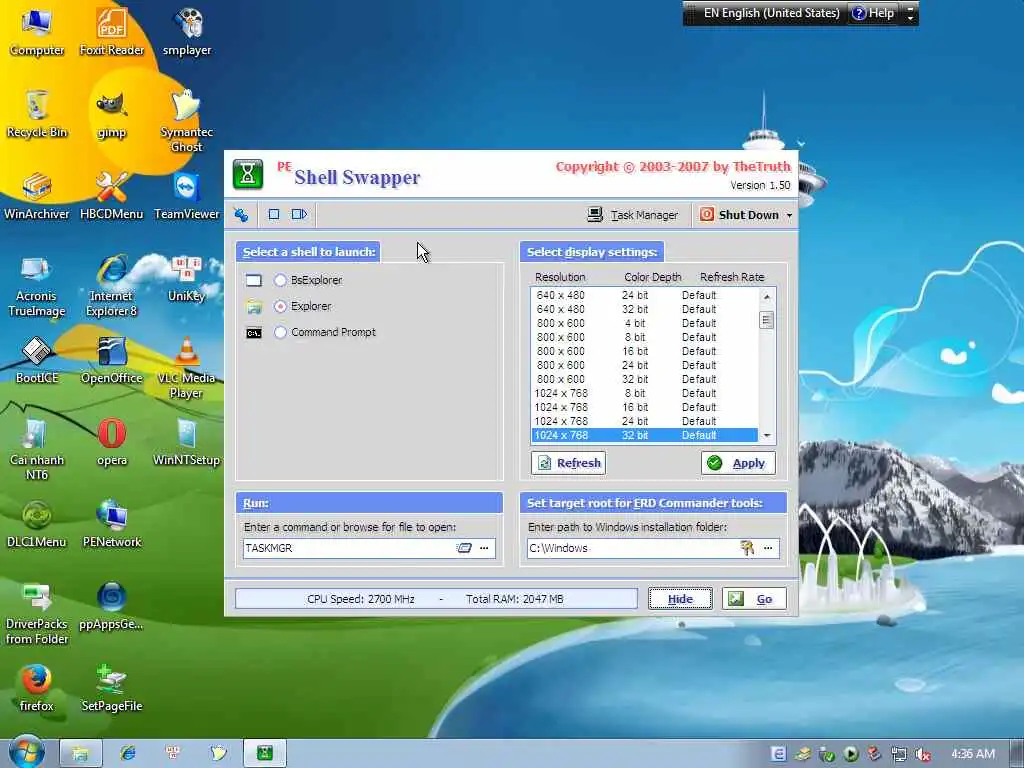Click the collapse panel icon in toolbar
Viewport: 1024px width, 768px height.
299,214
